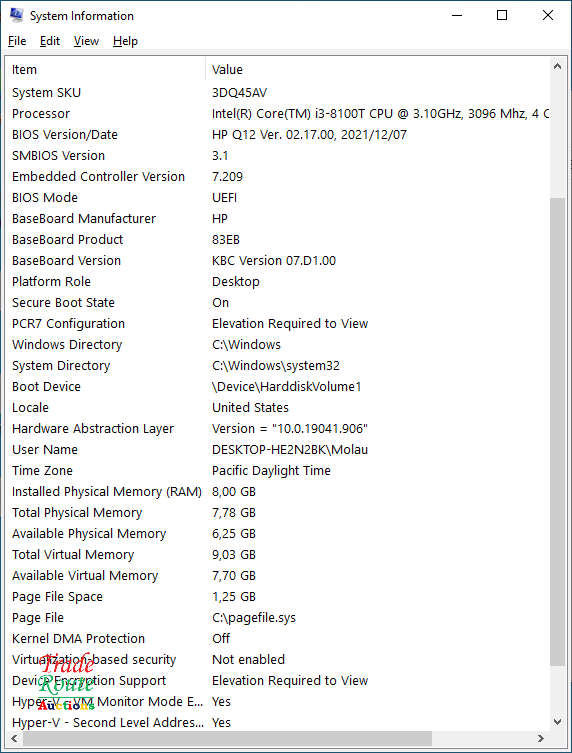Select the Total Physical Memory row
The height and width of the screenshot is (753, 572).
click(278, 513)
